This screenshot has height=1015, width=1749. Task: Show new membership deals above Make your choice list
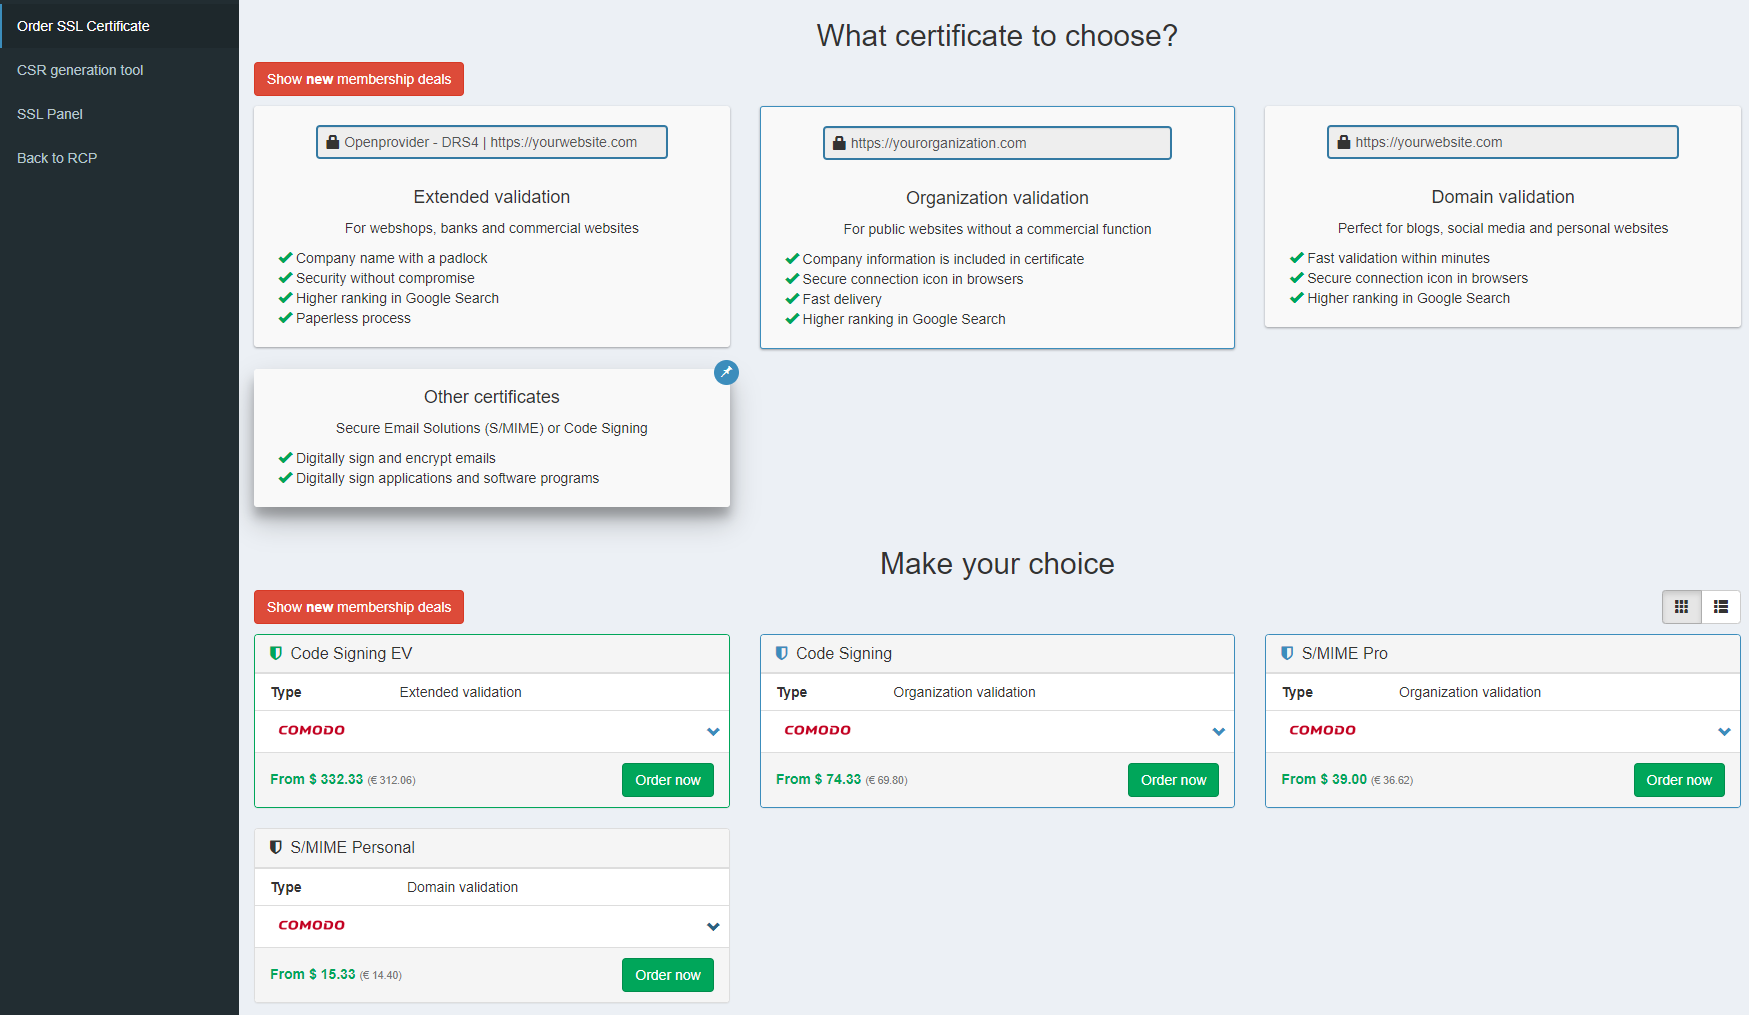point(358,607)
